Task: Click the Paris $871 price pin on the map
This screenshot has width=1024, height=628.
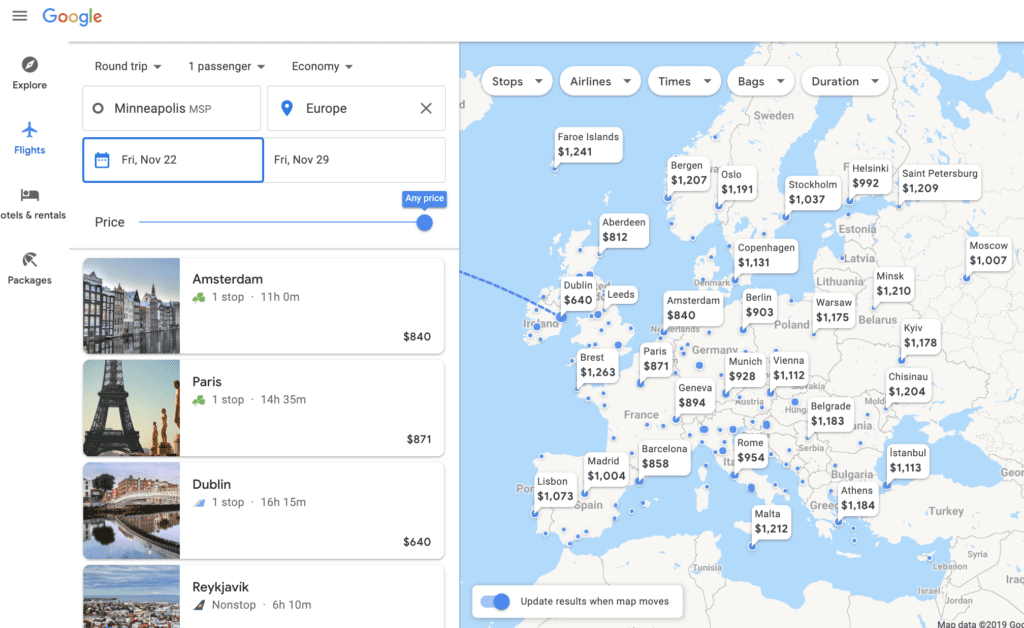Action: point(657,360)
